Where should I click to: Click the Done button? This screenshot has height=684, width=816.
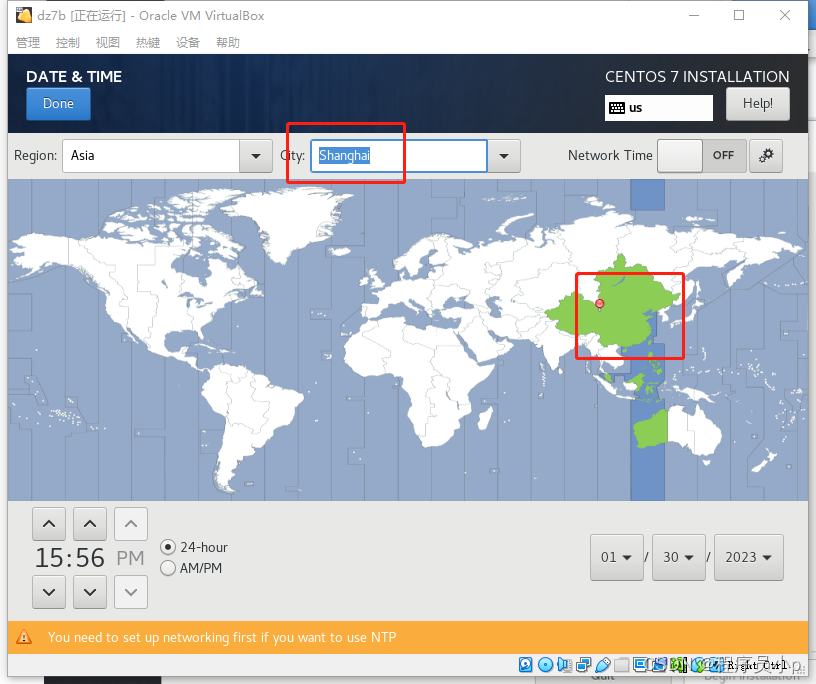tap(58, 104)
